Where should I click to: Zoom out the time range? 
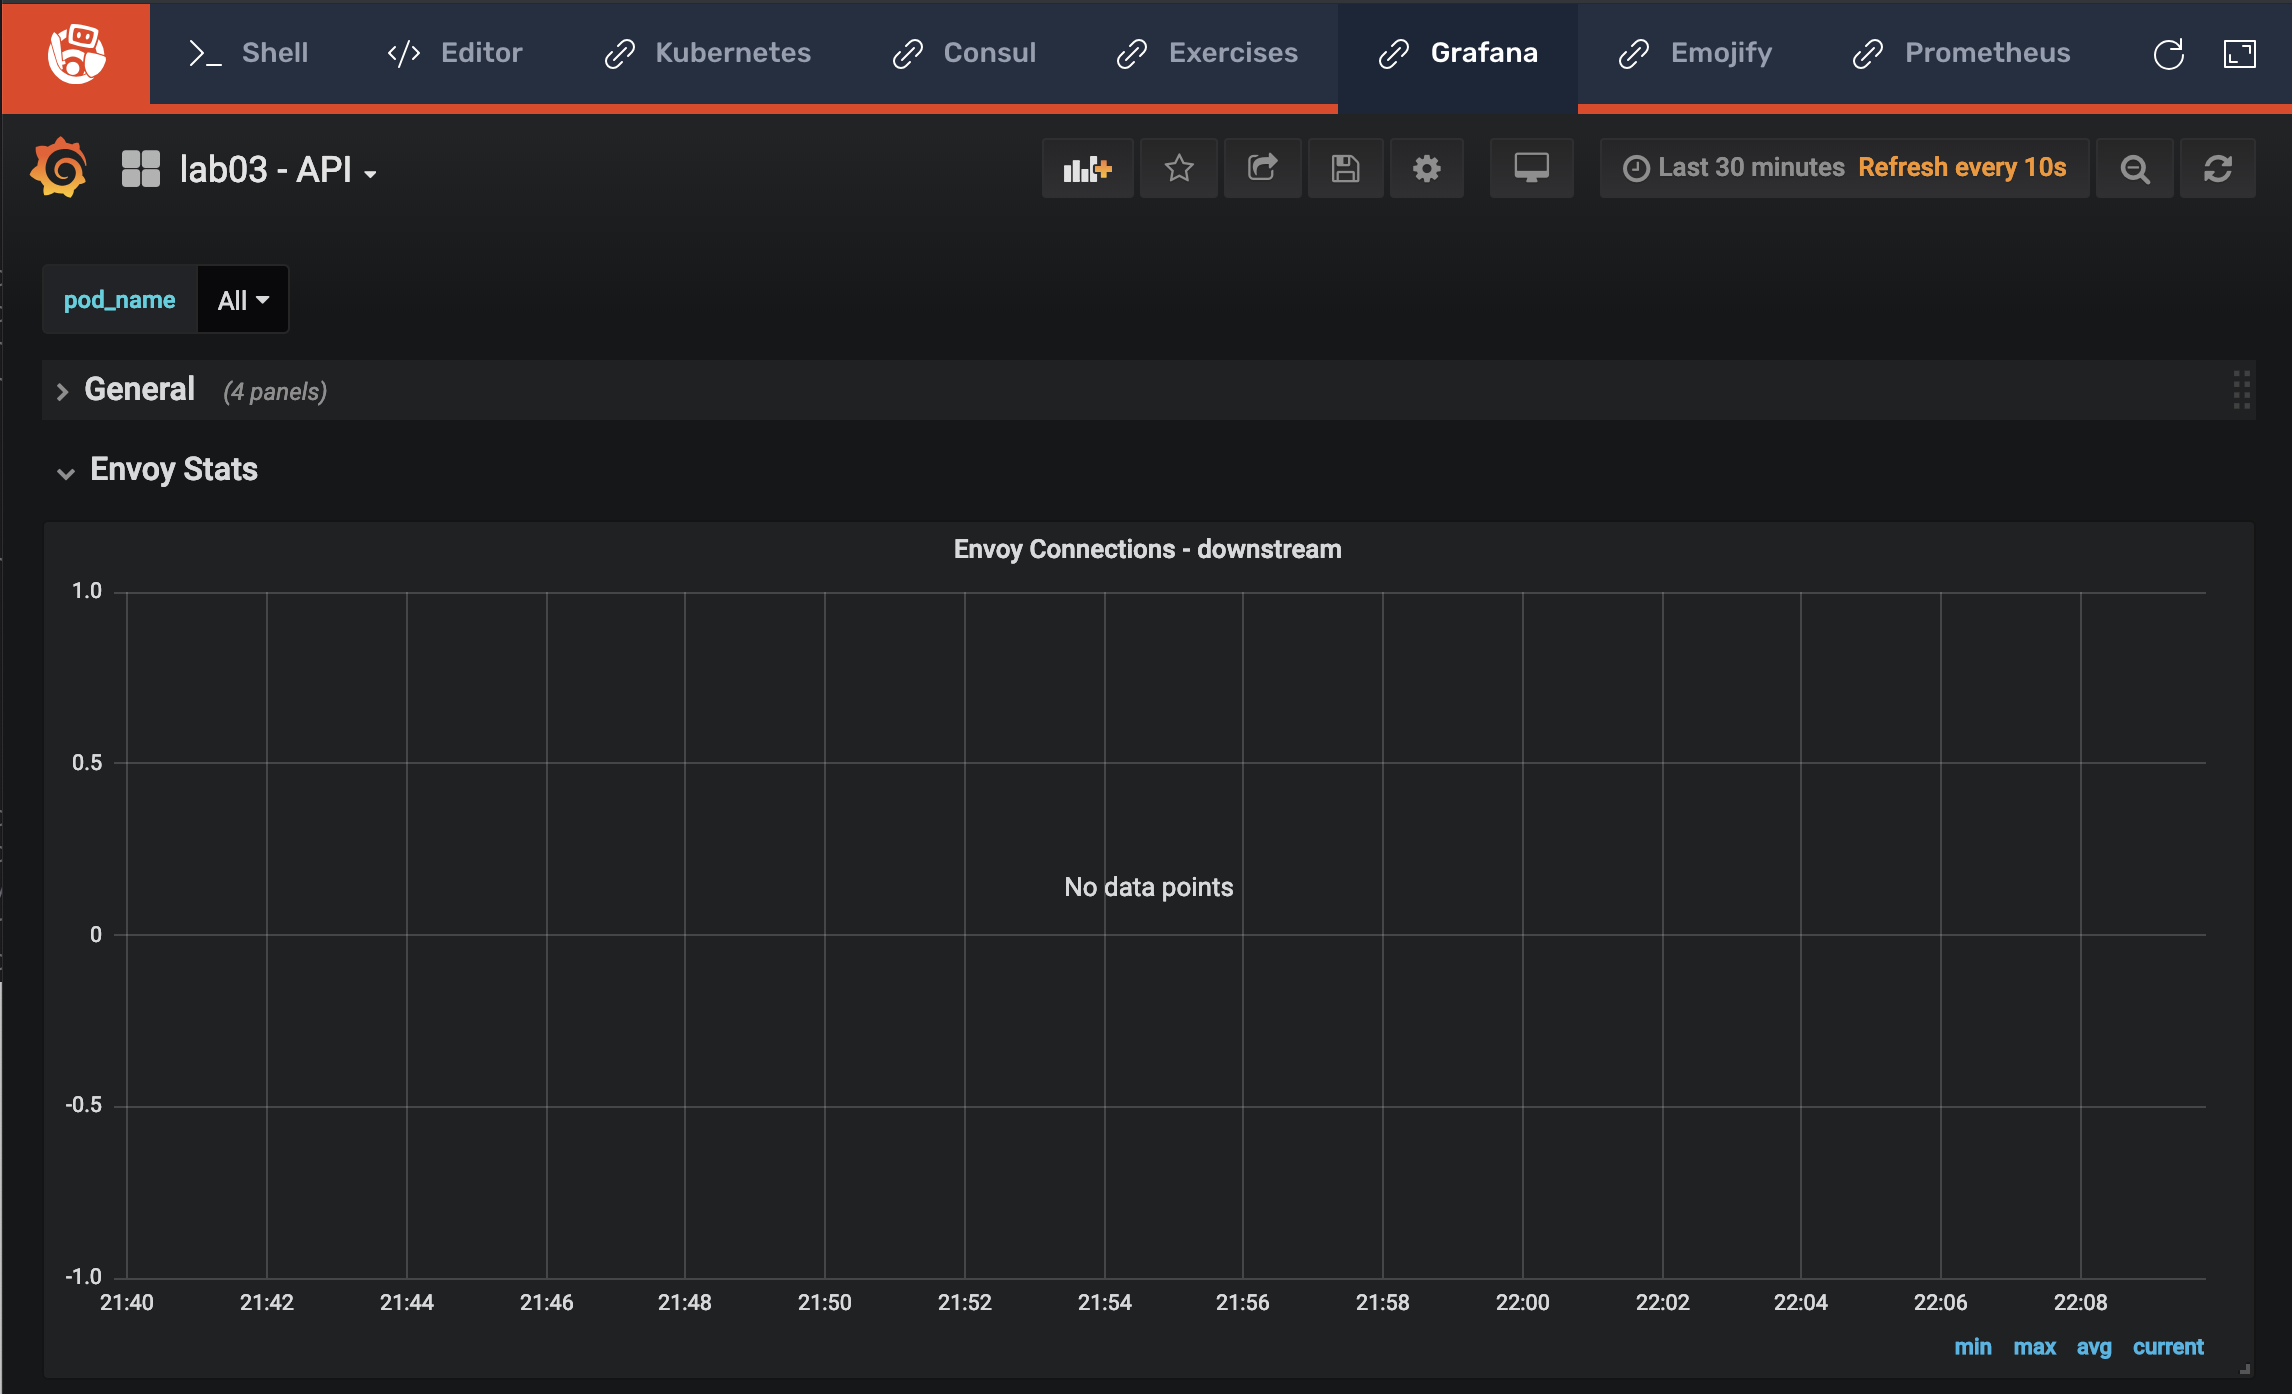(x=2135, y=168)
